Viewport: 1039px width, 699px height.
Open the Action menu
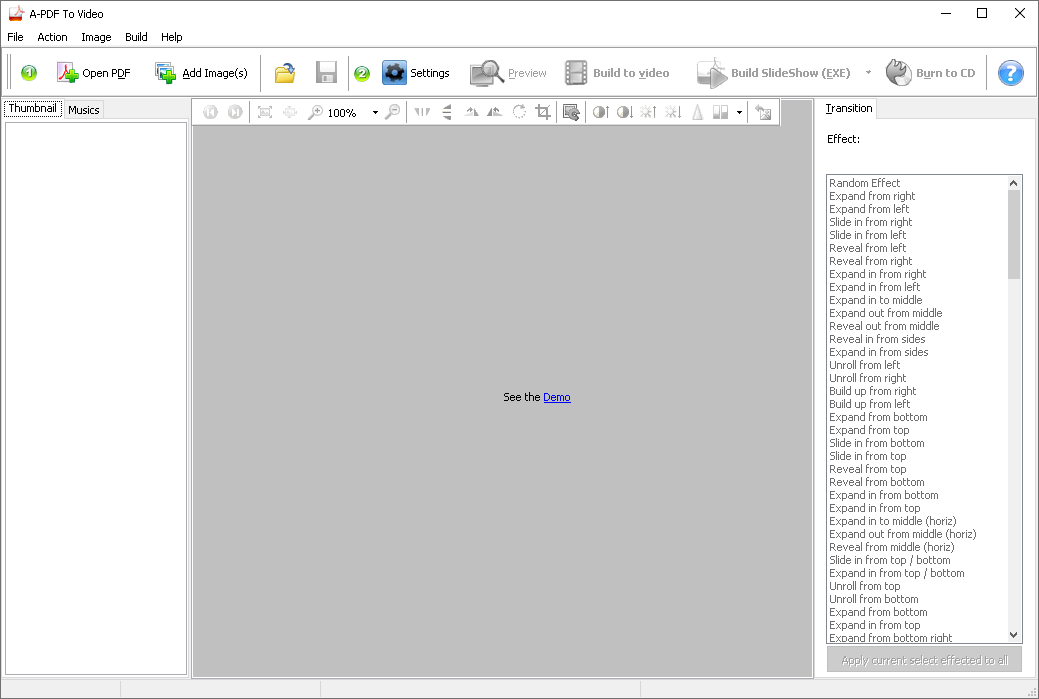point(52,37)
